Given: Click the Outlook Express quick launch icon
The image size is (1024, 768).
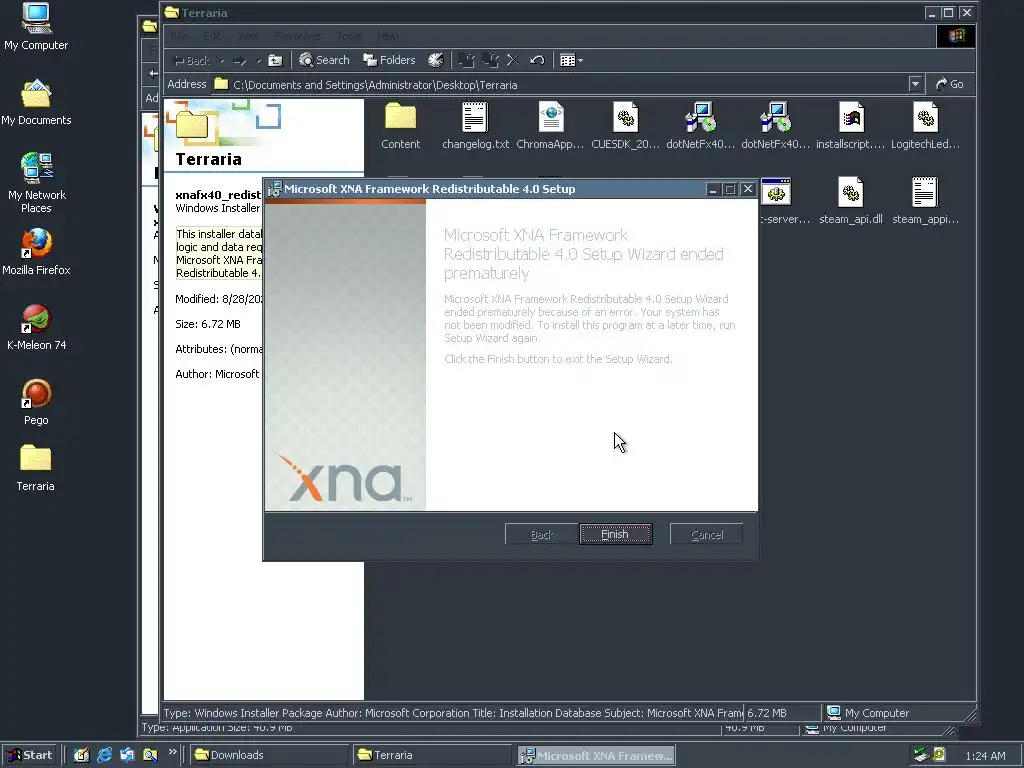Looking at the screenshot, I should [127, 755].
